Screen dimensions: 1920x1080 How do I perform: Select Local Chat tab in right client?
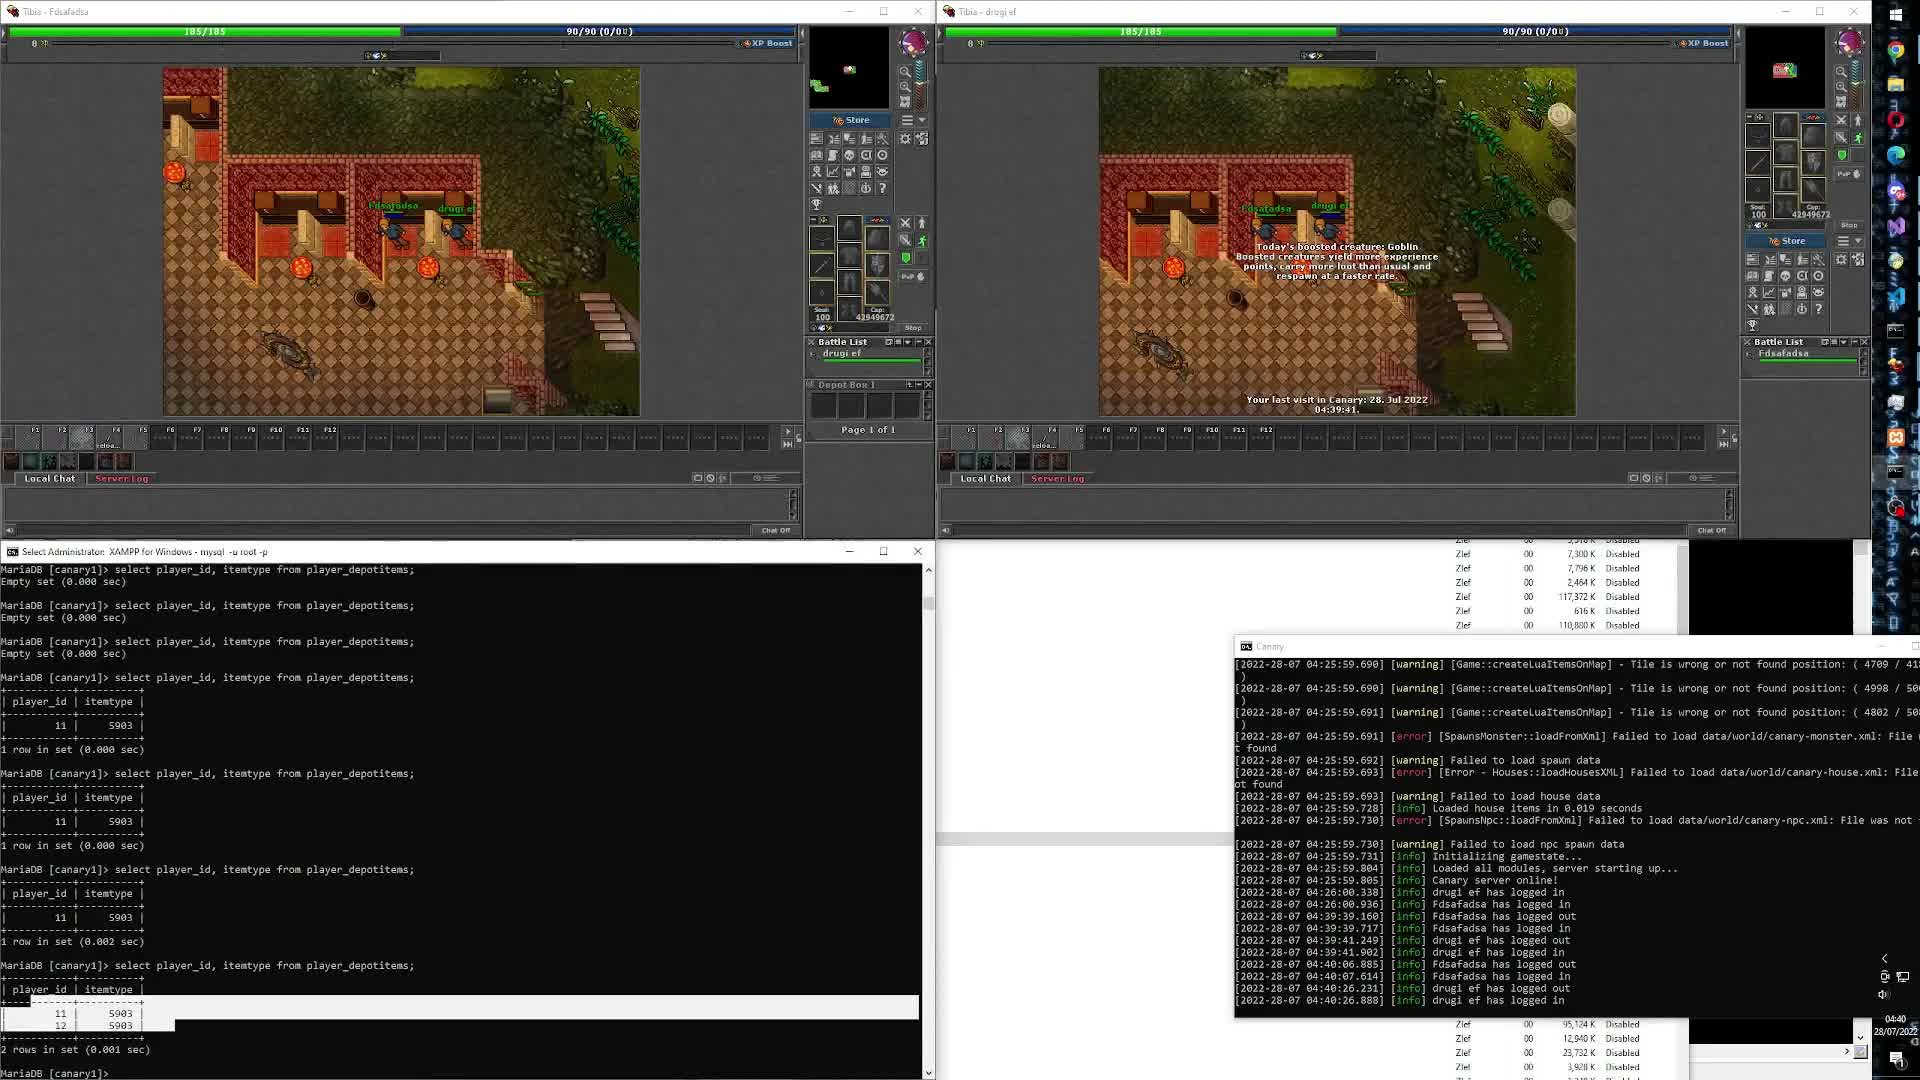(x=985, y=479)
